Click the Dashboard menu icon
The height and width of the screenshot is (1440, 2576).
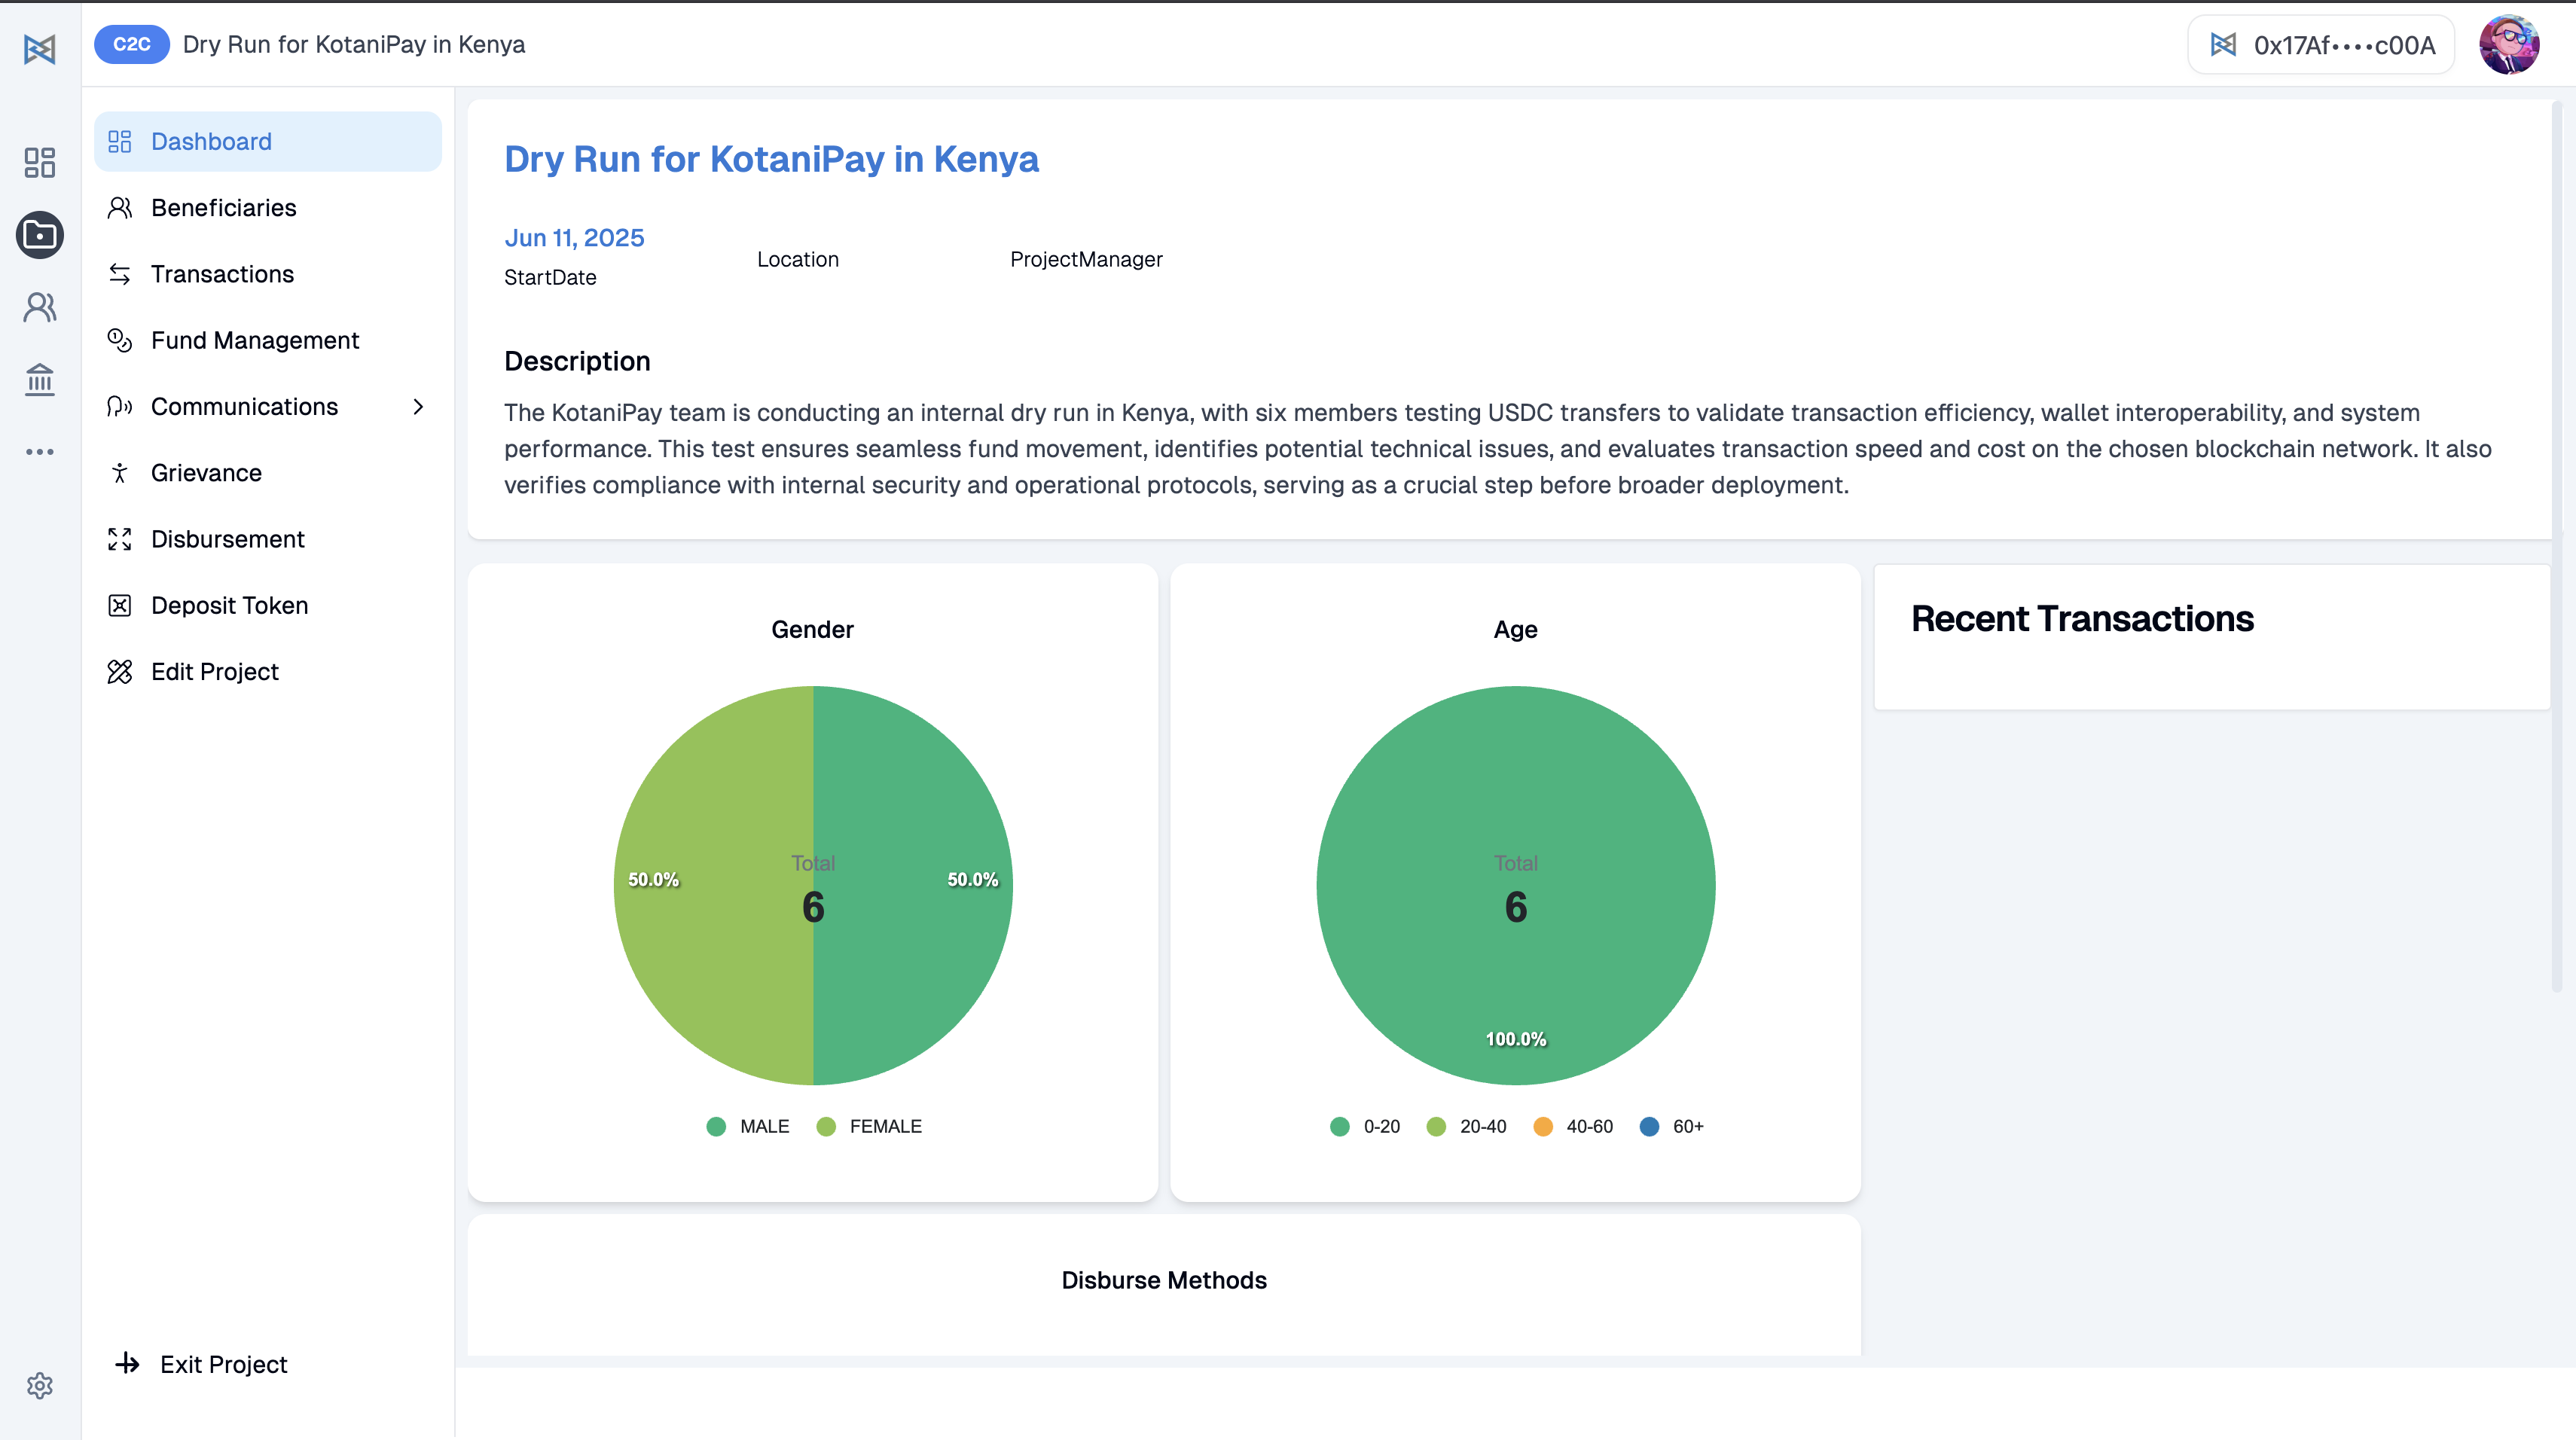pyautogui.click(x=120, y=141)
